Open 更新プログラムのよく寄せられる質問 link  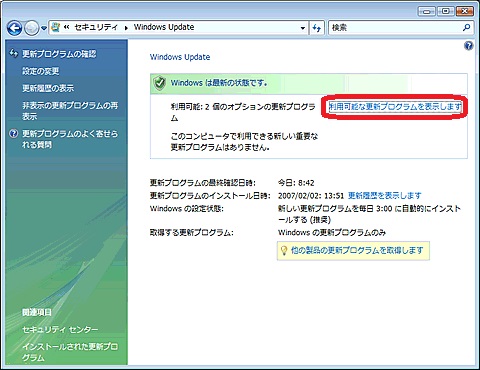70,139
